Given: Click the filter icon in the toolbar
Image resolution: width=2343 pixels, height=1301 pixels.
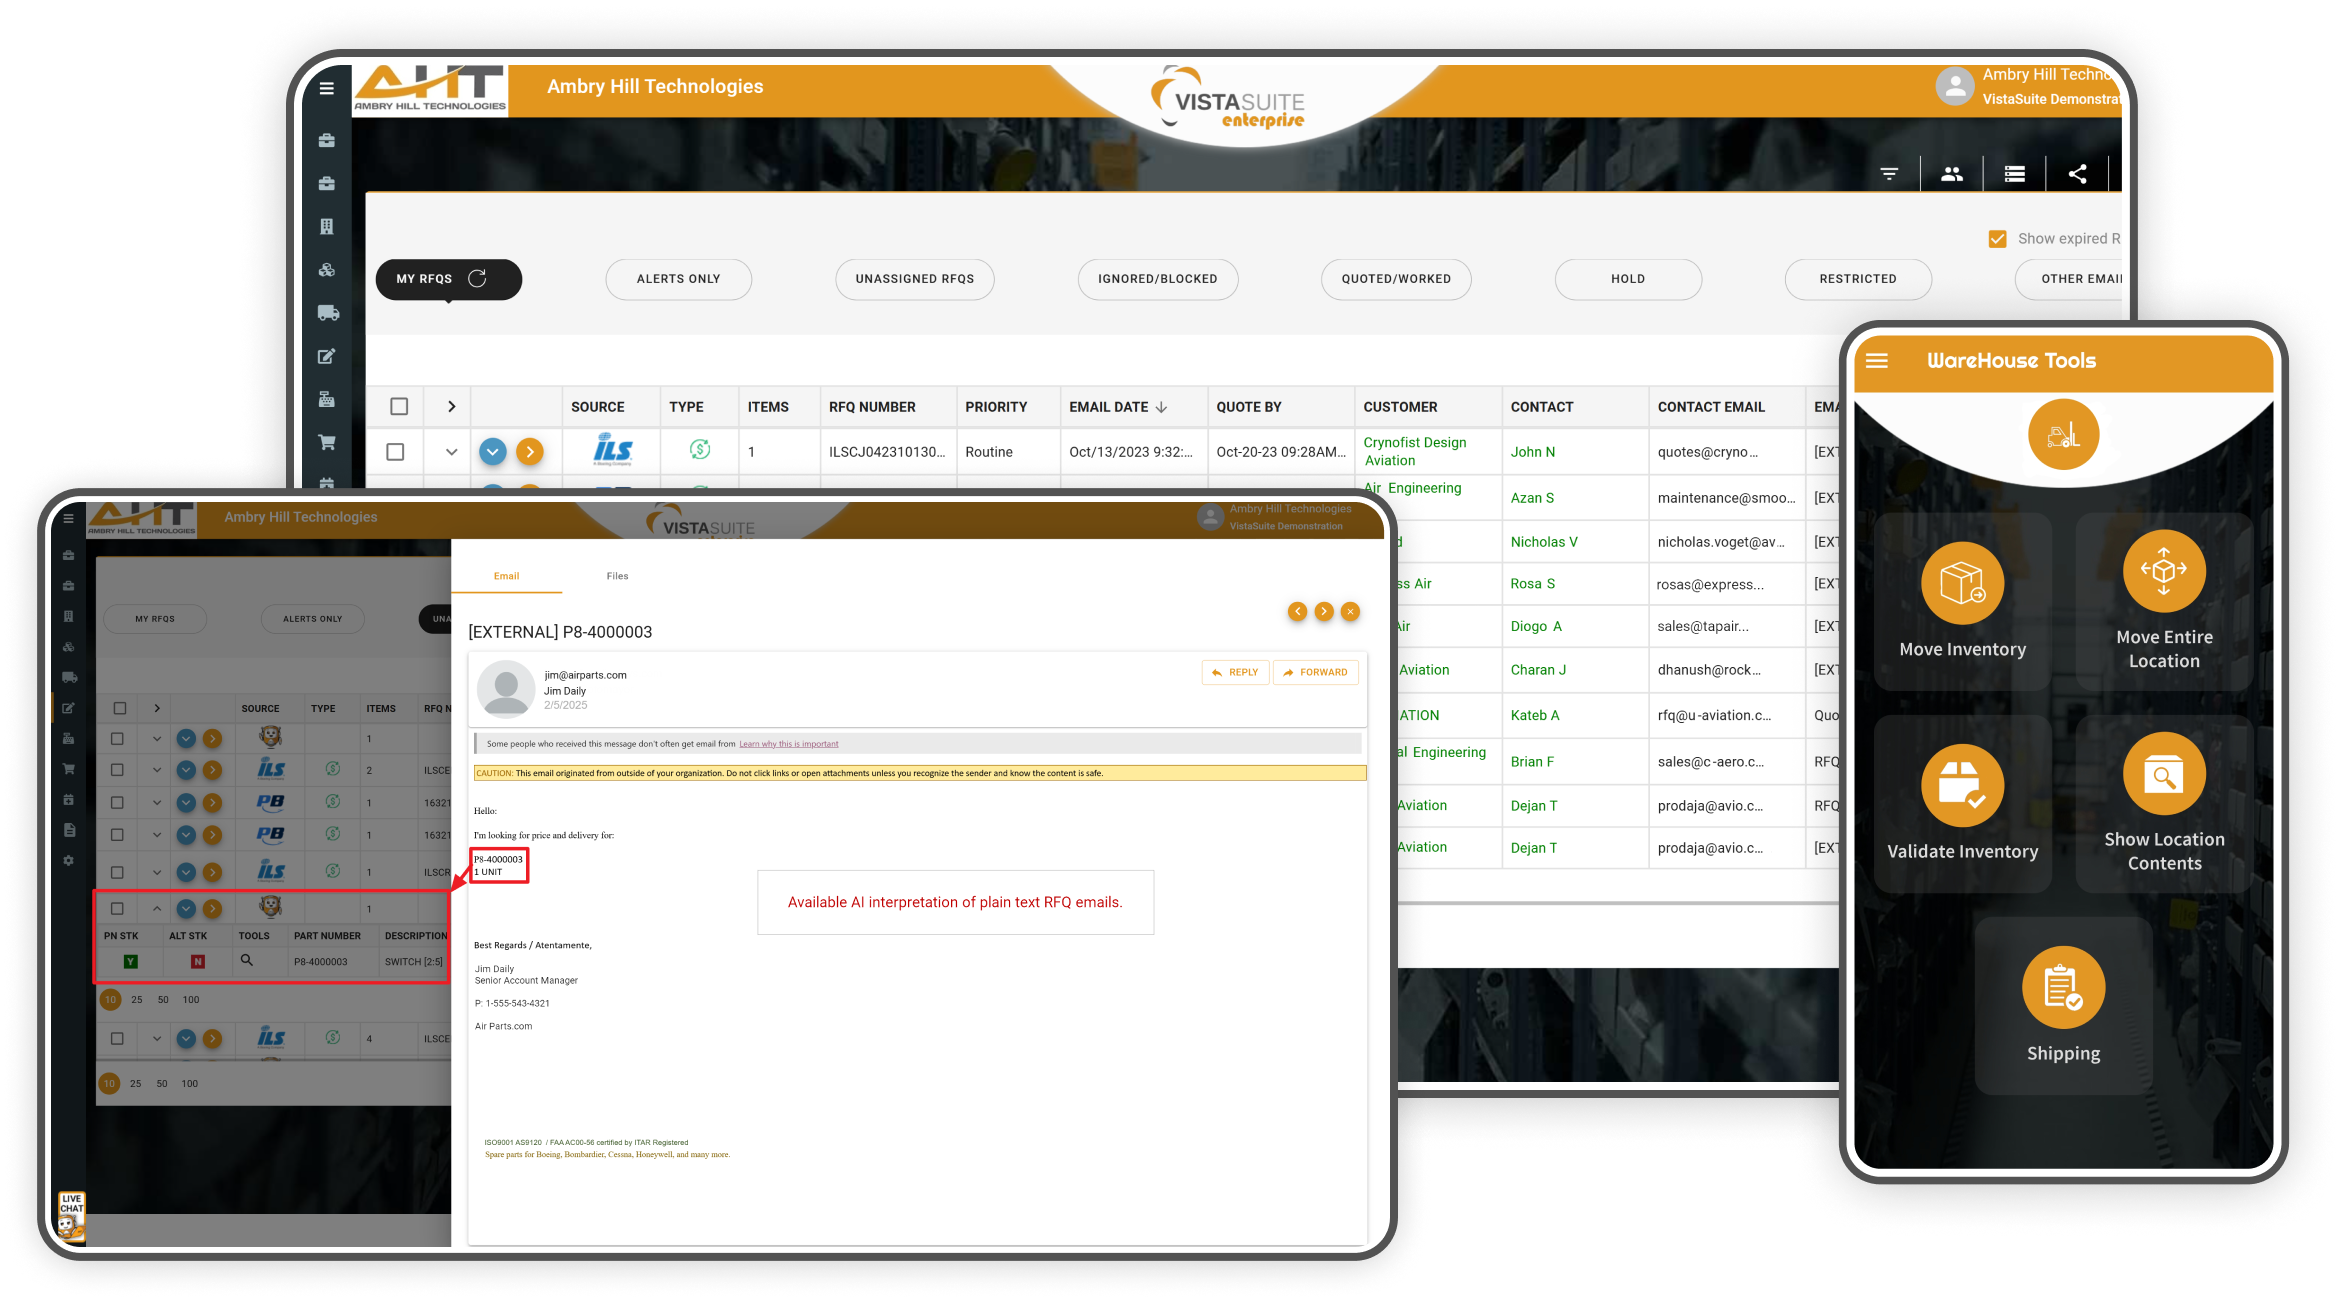Looking at the screenshot, I should coord(1890,172).
